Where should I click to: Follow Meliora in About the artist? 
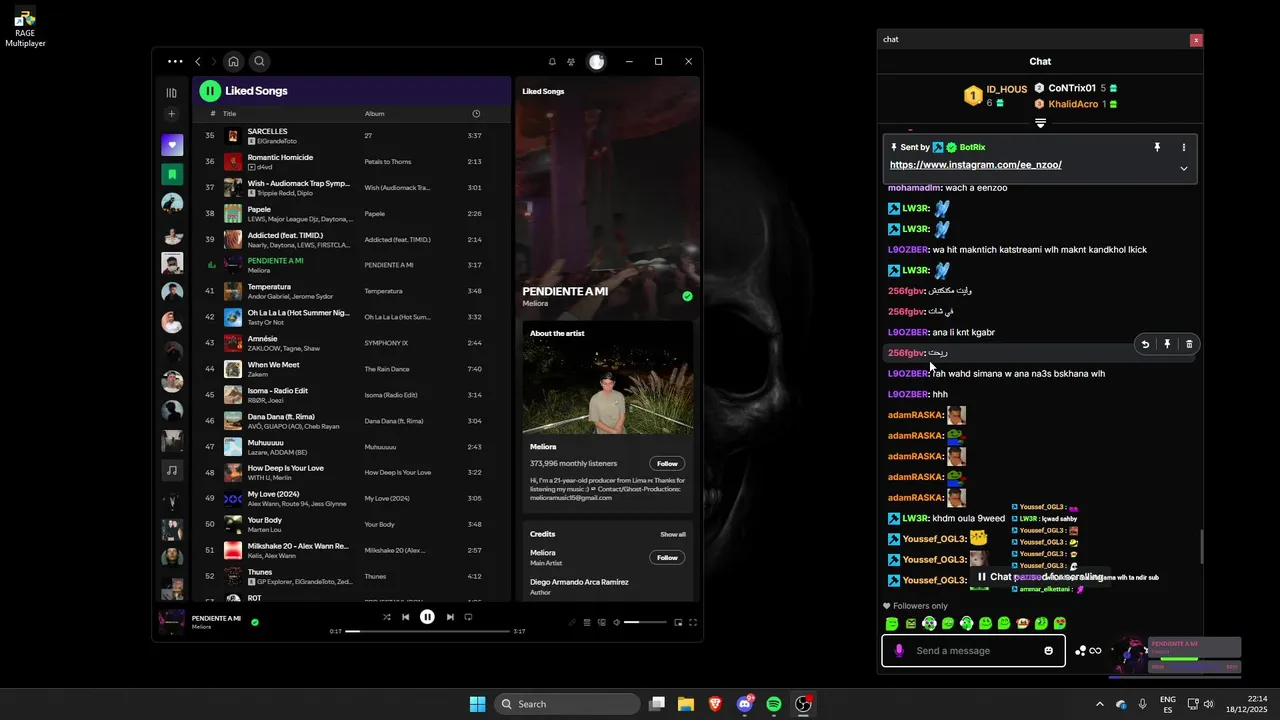tap(668, 463)
